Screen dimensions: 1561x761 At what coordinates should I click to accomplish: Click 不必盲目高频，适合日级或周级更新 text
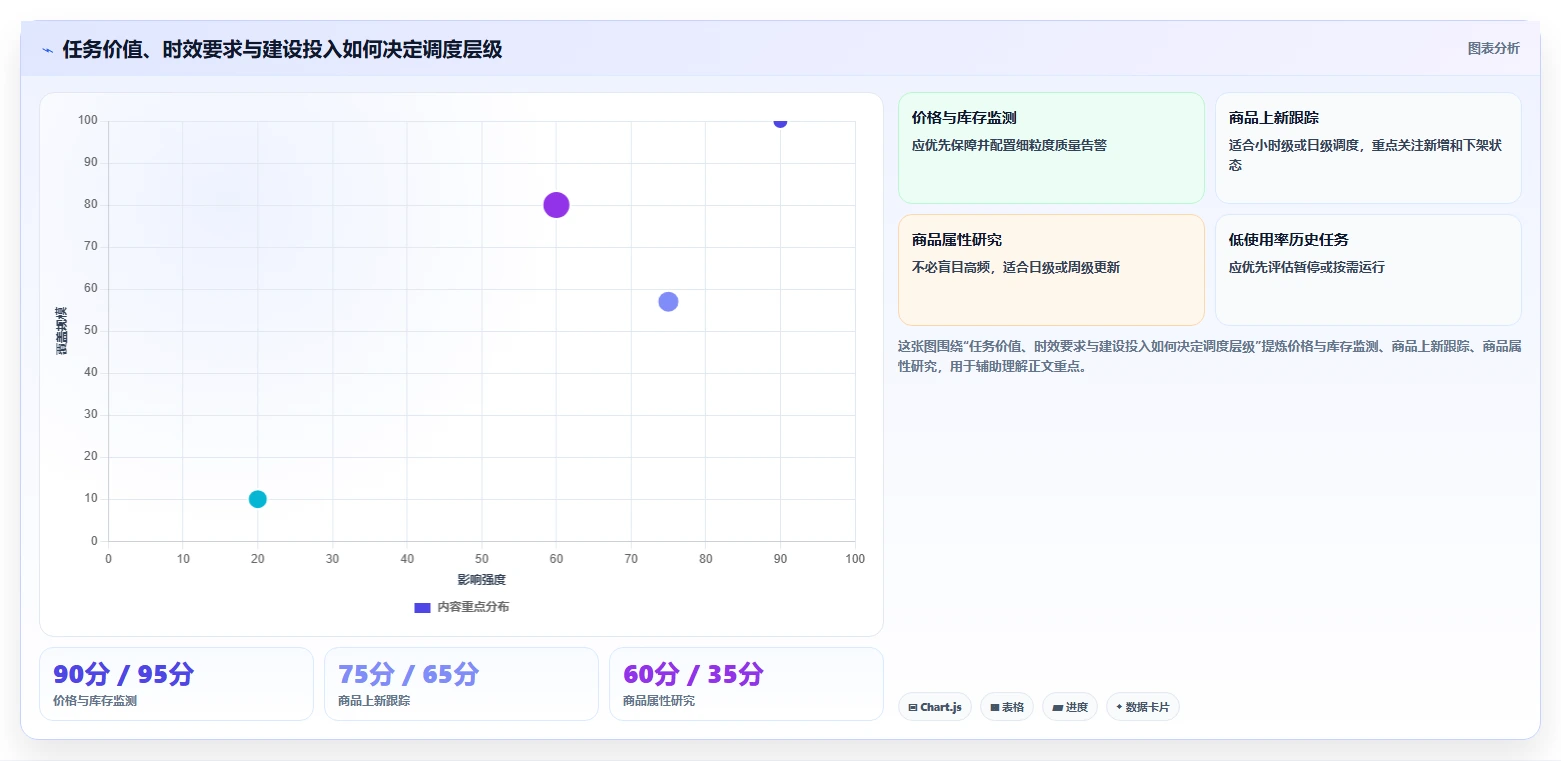(x=1016, y=267)
